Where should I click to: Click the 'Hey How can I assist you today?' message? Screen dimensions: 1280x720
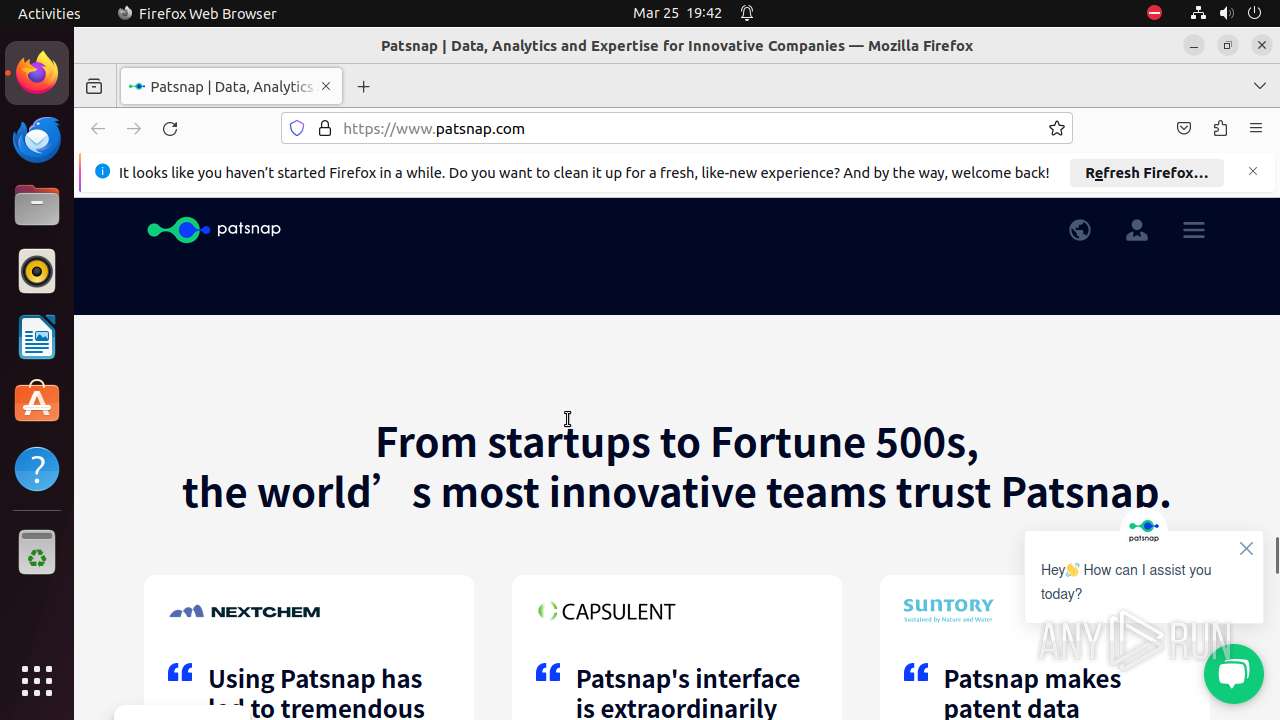pyautogui.click(x=1126, y=582)
